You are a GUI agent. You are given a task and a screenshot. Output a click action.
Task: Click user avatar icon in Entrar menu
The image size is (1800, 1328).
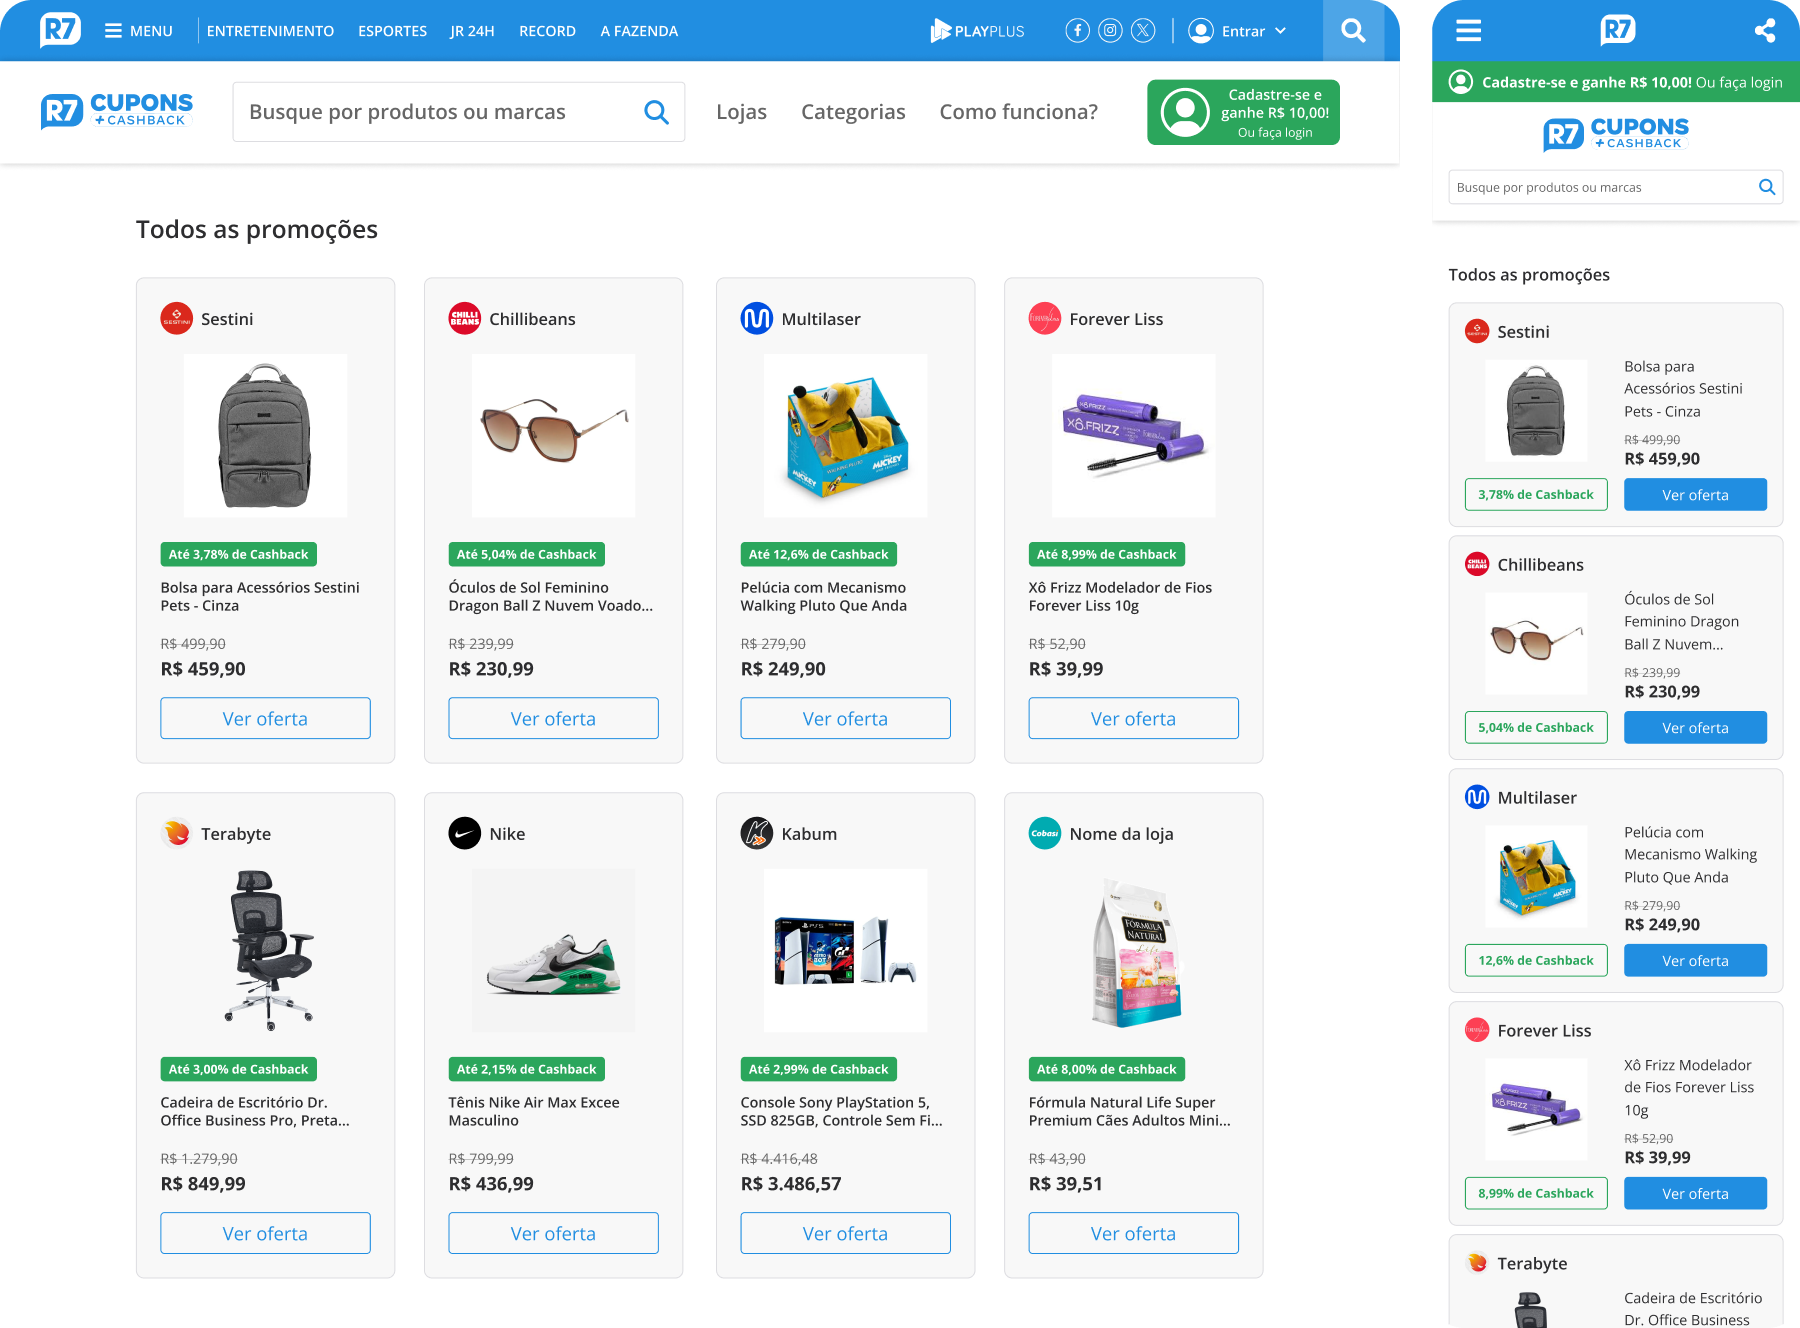(x=1200, y=31)
